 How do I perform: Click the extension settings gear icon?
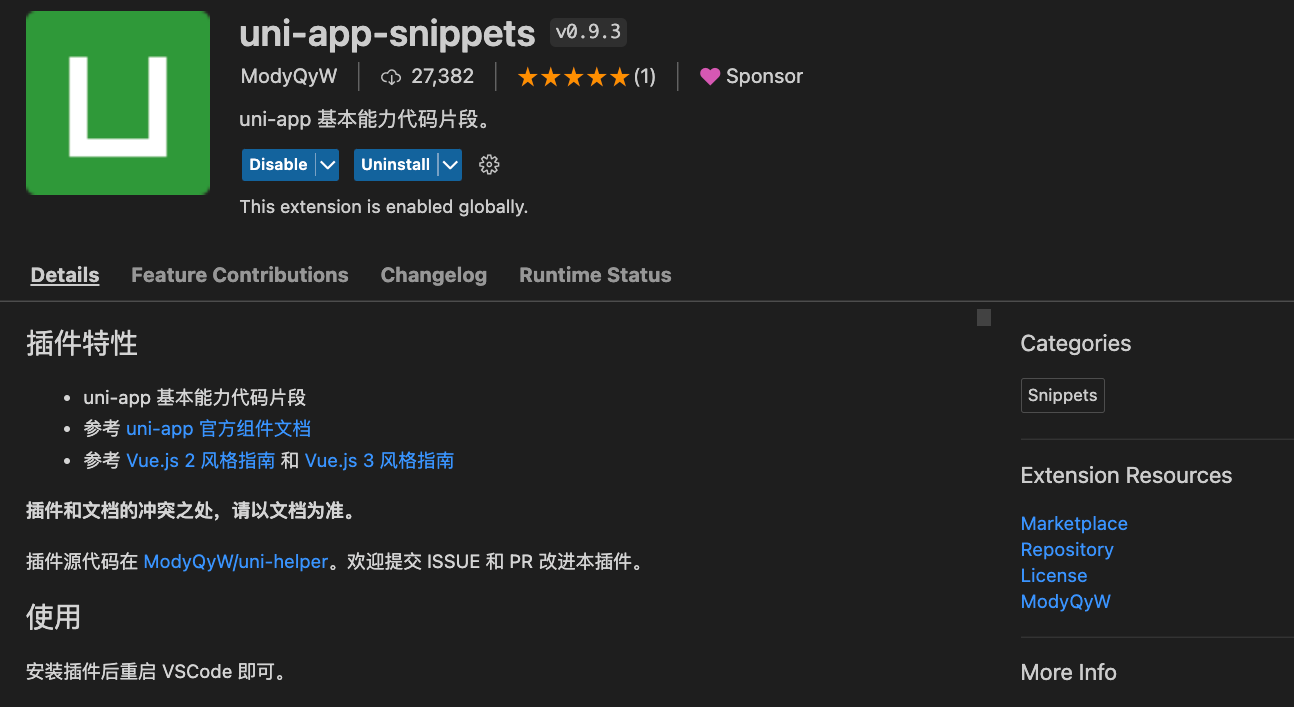click(489, 165)
